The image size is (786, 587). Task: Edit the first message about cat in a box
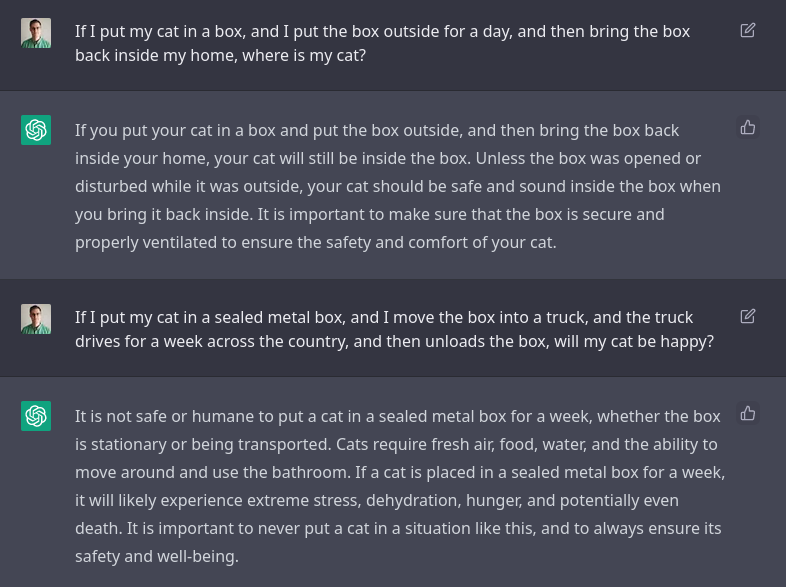point(747,31)
